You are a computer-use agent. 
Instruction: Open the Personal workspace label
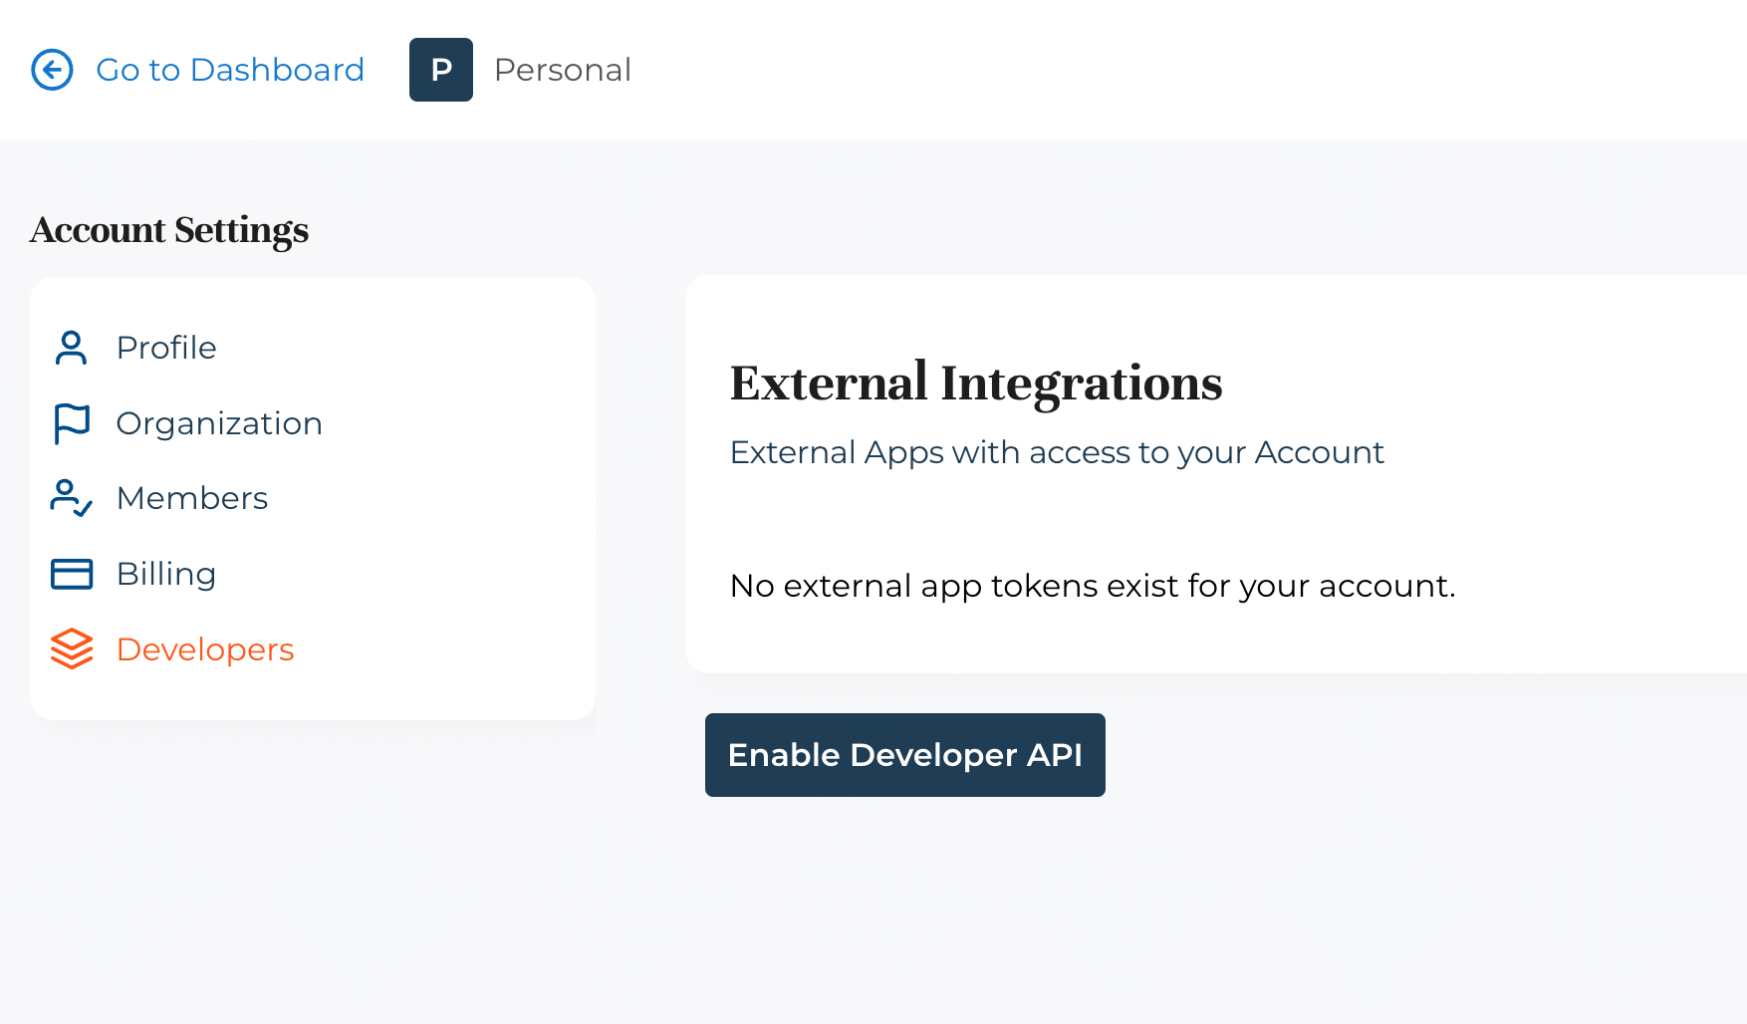point(563,70)
